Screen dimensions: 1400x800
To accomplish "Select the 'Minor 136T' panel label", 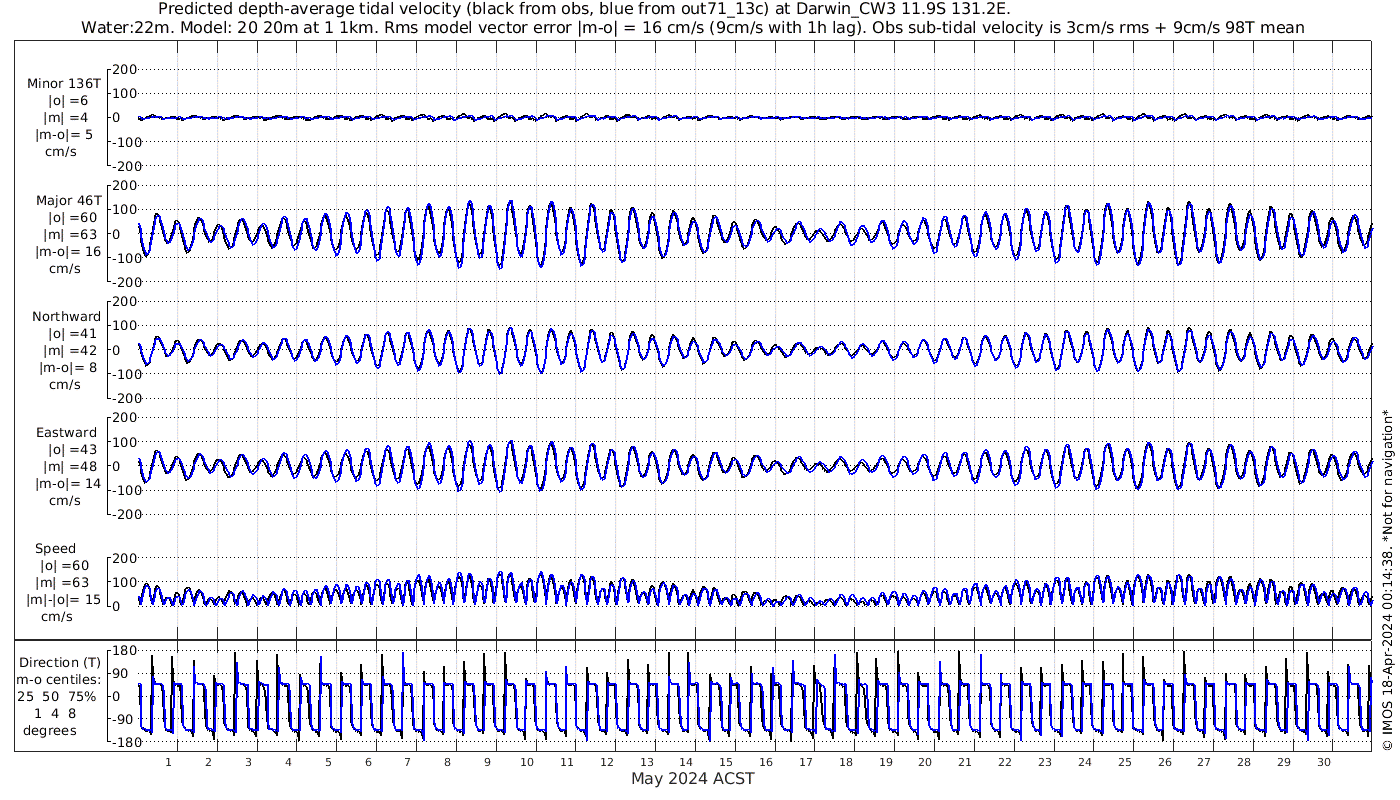I will 64,83.
